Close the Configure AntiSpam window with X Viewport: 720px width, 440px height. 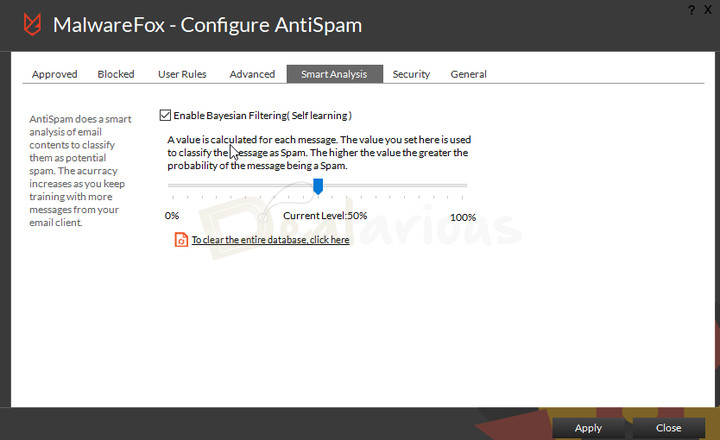click(x=708, y=10)
